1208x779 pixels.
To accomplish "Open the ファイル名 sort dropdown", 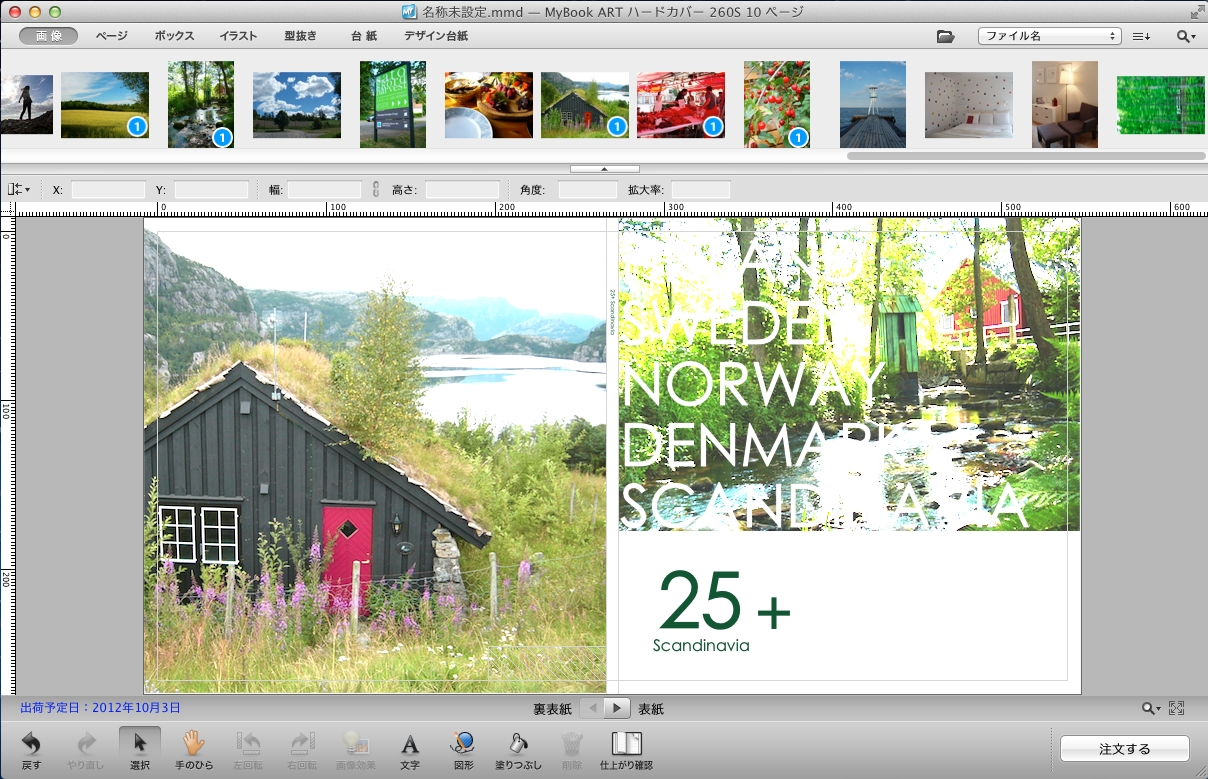I will [x=1048, y=35].
